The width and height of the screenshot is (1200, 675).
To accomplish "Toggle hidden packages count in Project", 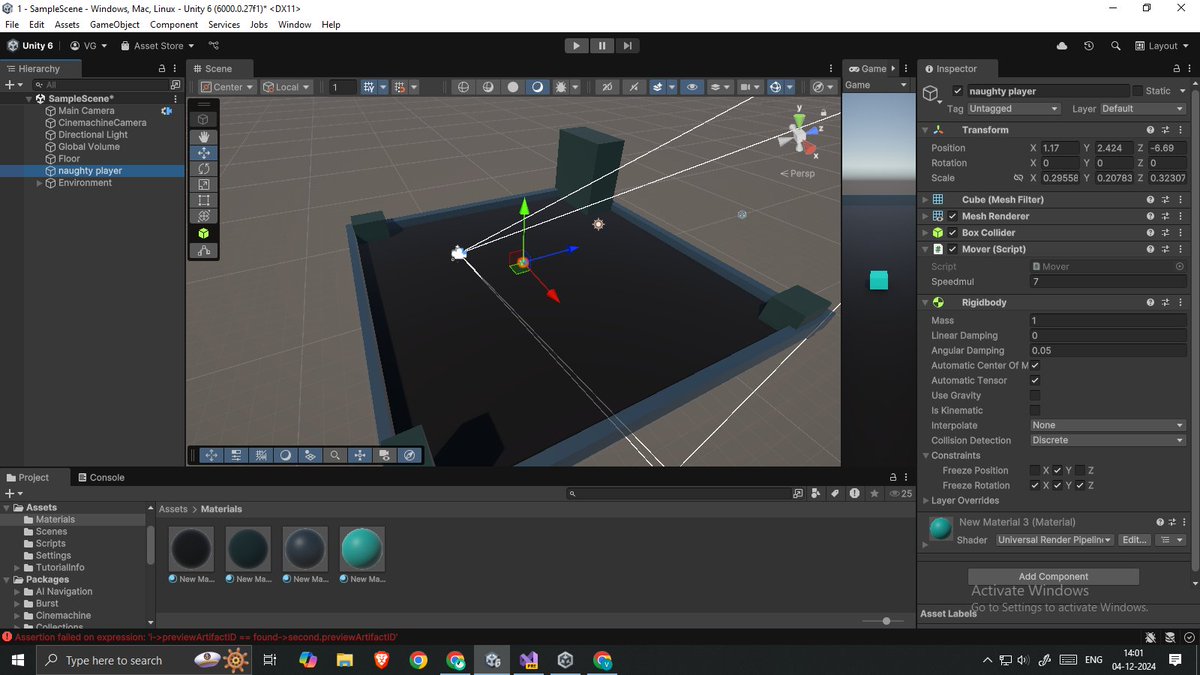I will [901, 493].
